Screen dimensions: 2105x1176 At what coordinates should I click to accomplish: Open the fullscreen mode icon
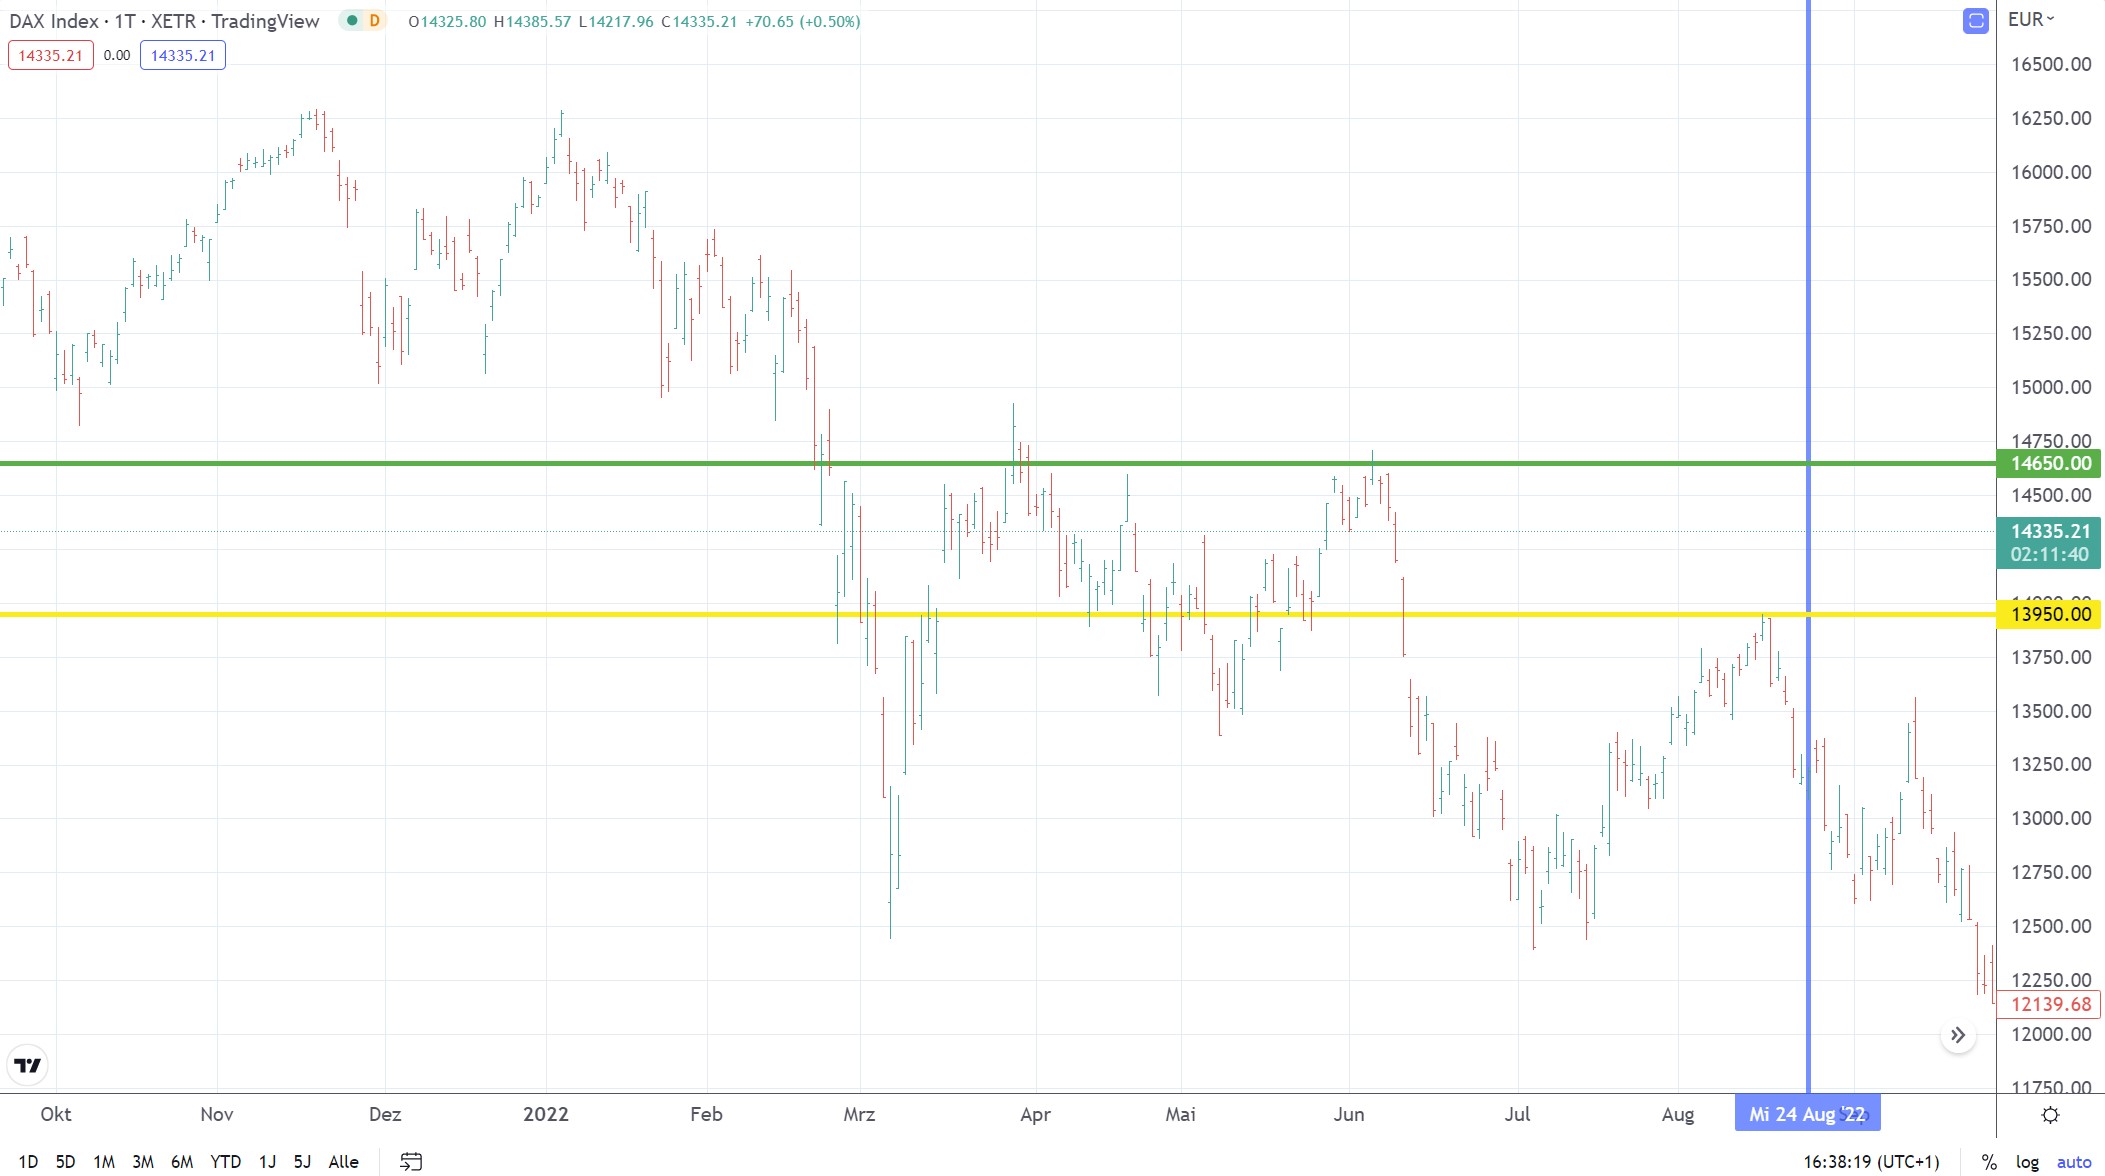tap(1975, 20)
